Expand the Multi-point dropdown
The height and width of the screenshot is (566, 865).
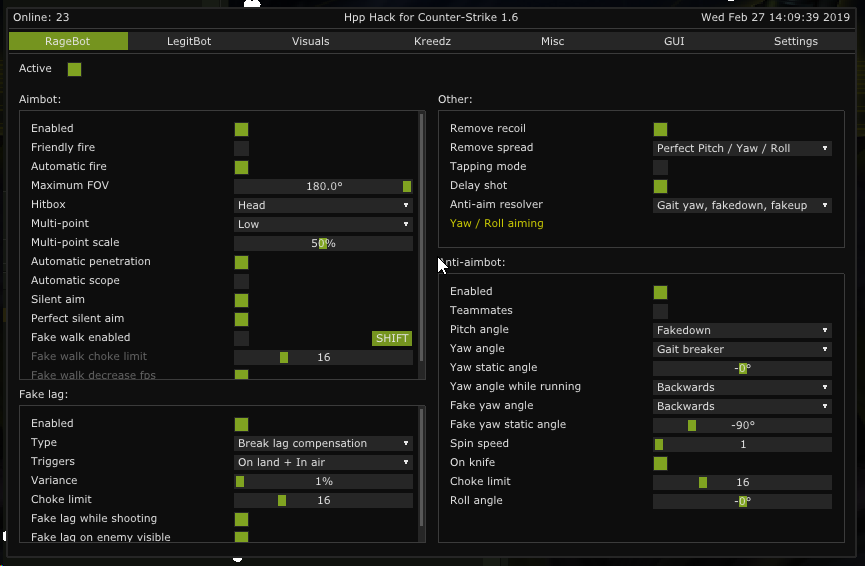(x=323, y=224)
